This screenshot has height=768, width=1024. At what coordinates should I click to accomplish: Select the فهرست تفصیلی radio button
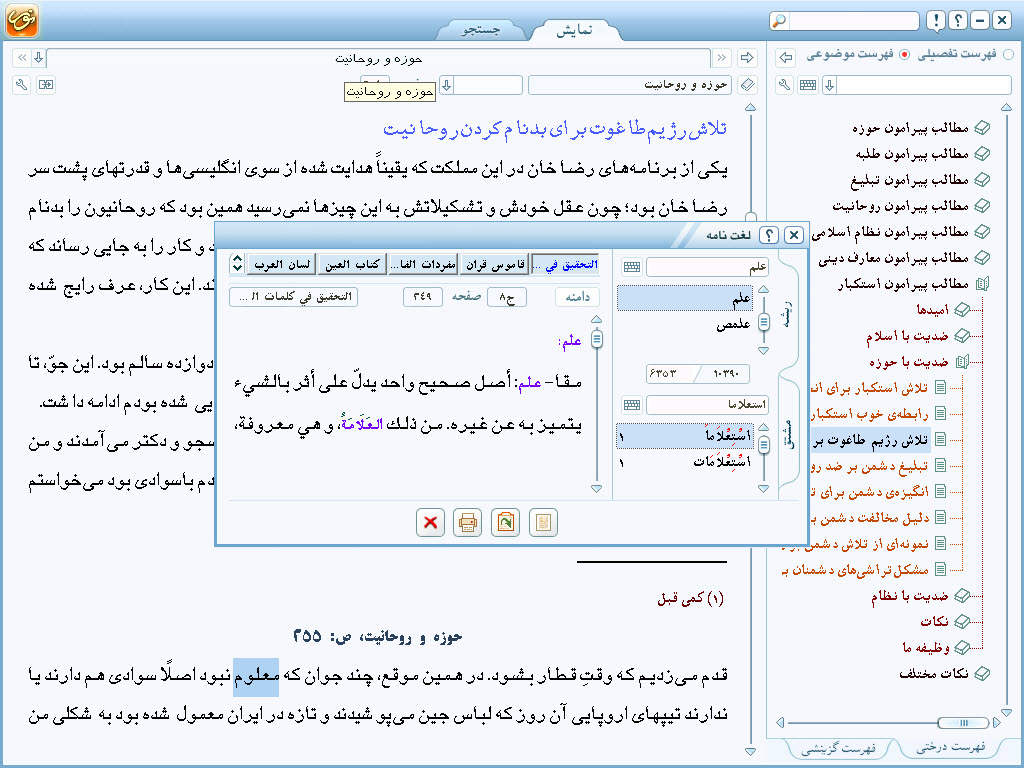point(1007,56)
